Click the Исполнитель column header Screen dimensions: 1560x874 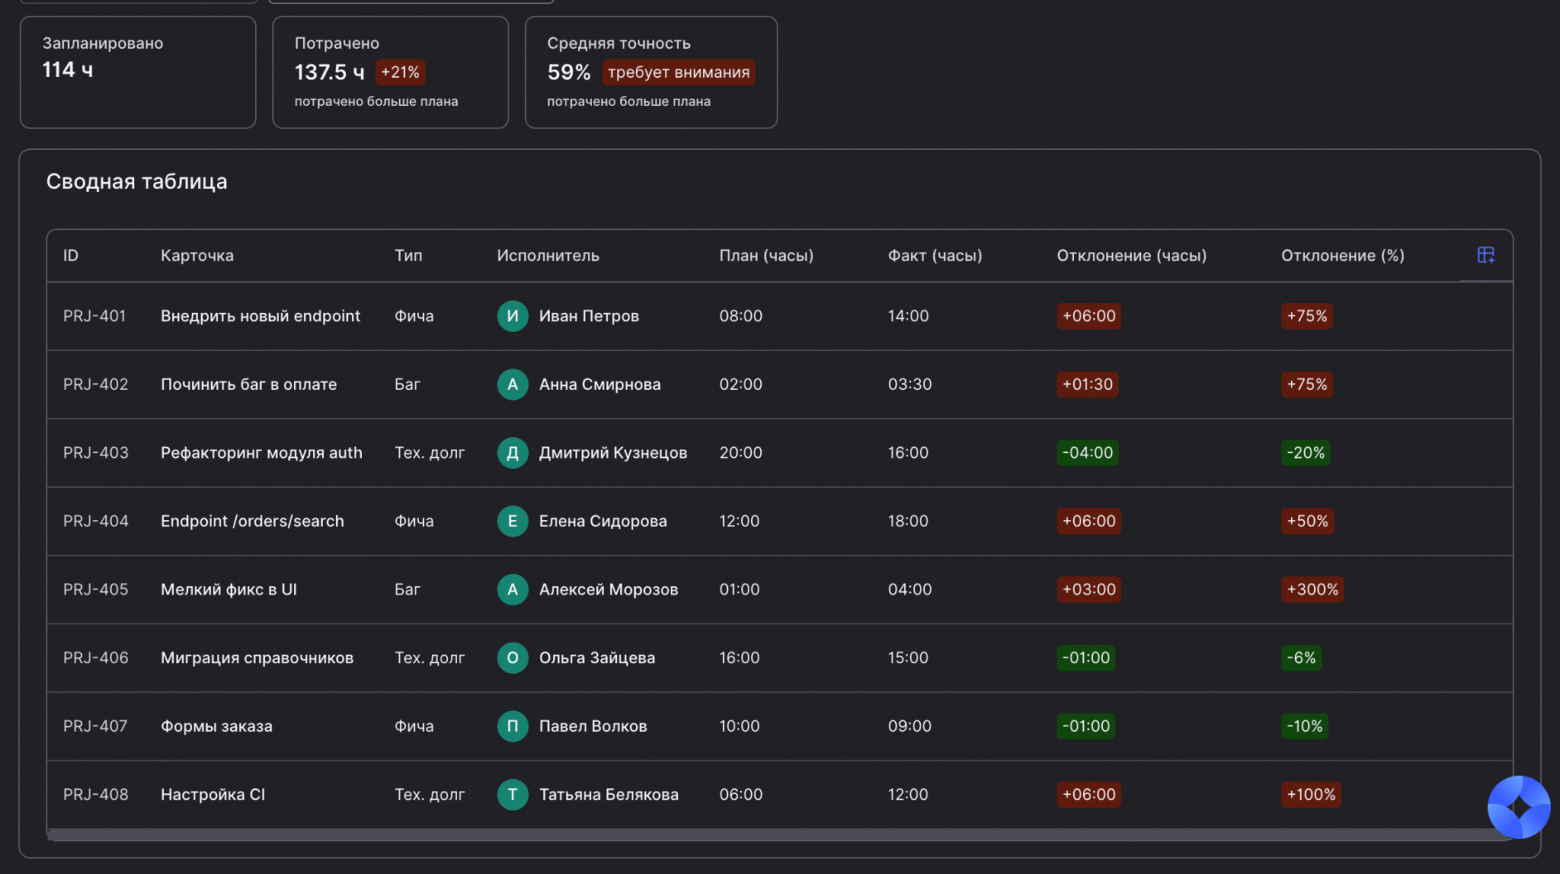(x=548, y=256)
